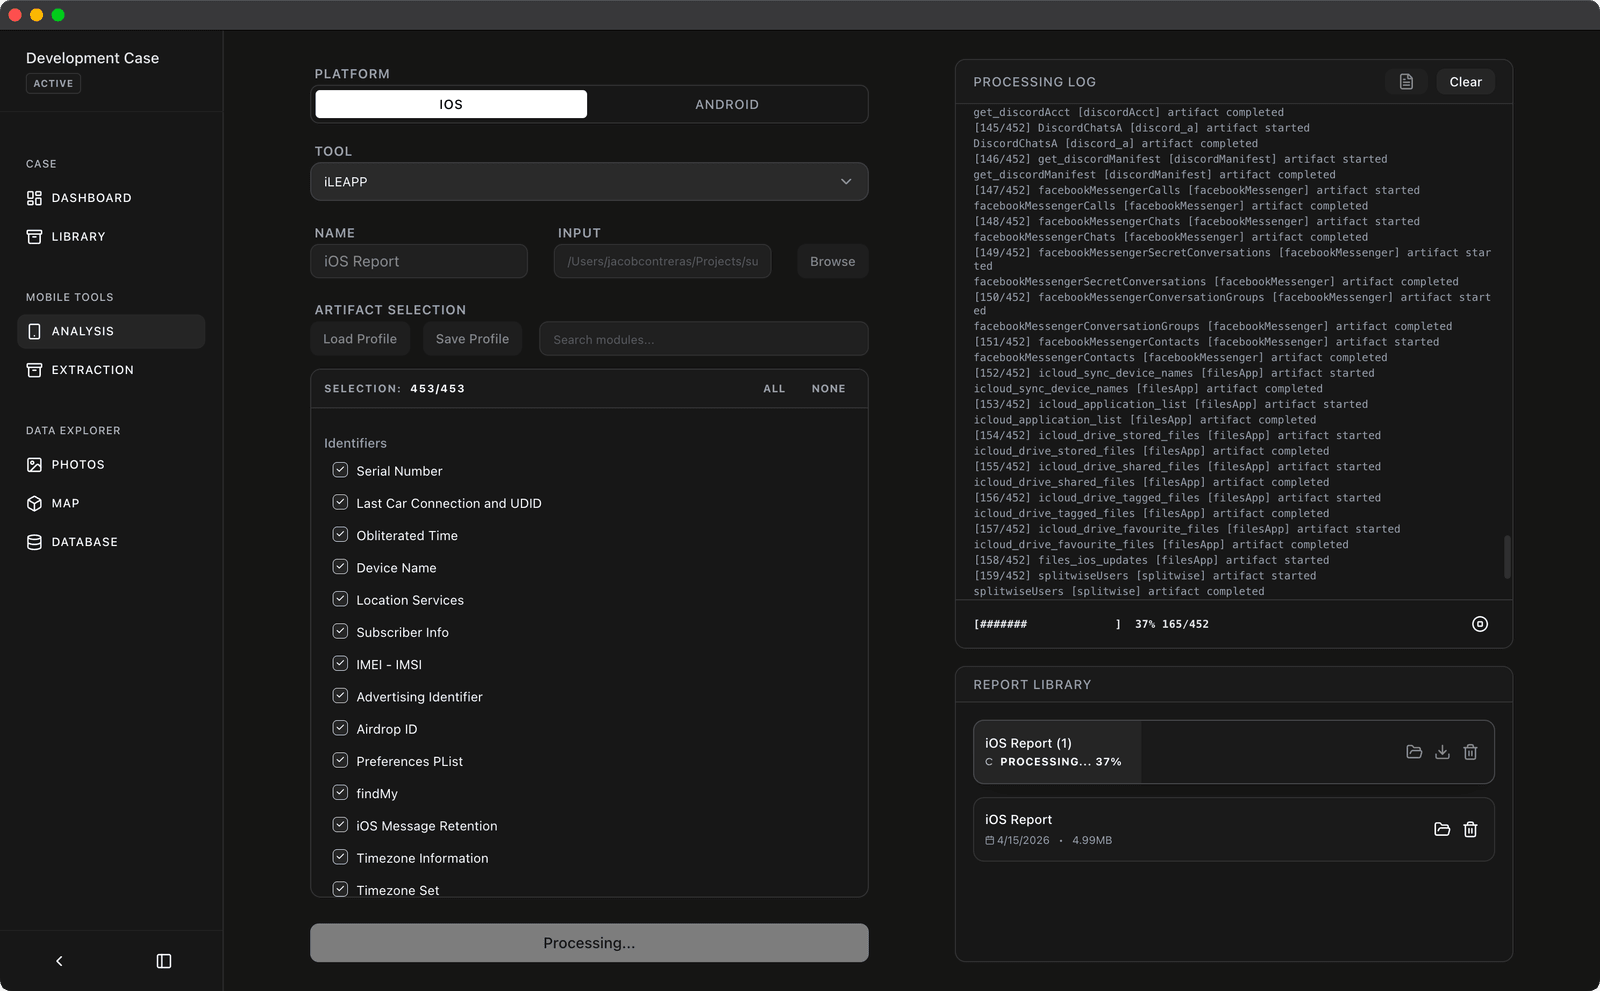Click the Input path field
This screenshot has height=991, width=1600.
click(662, 261)
